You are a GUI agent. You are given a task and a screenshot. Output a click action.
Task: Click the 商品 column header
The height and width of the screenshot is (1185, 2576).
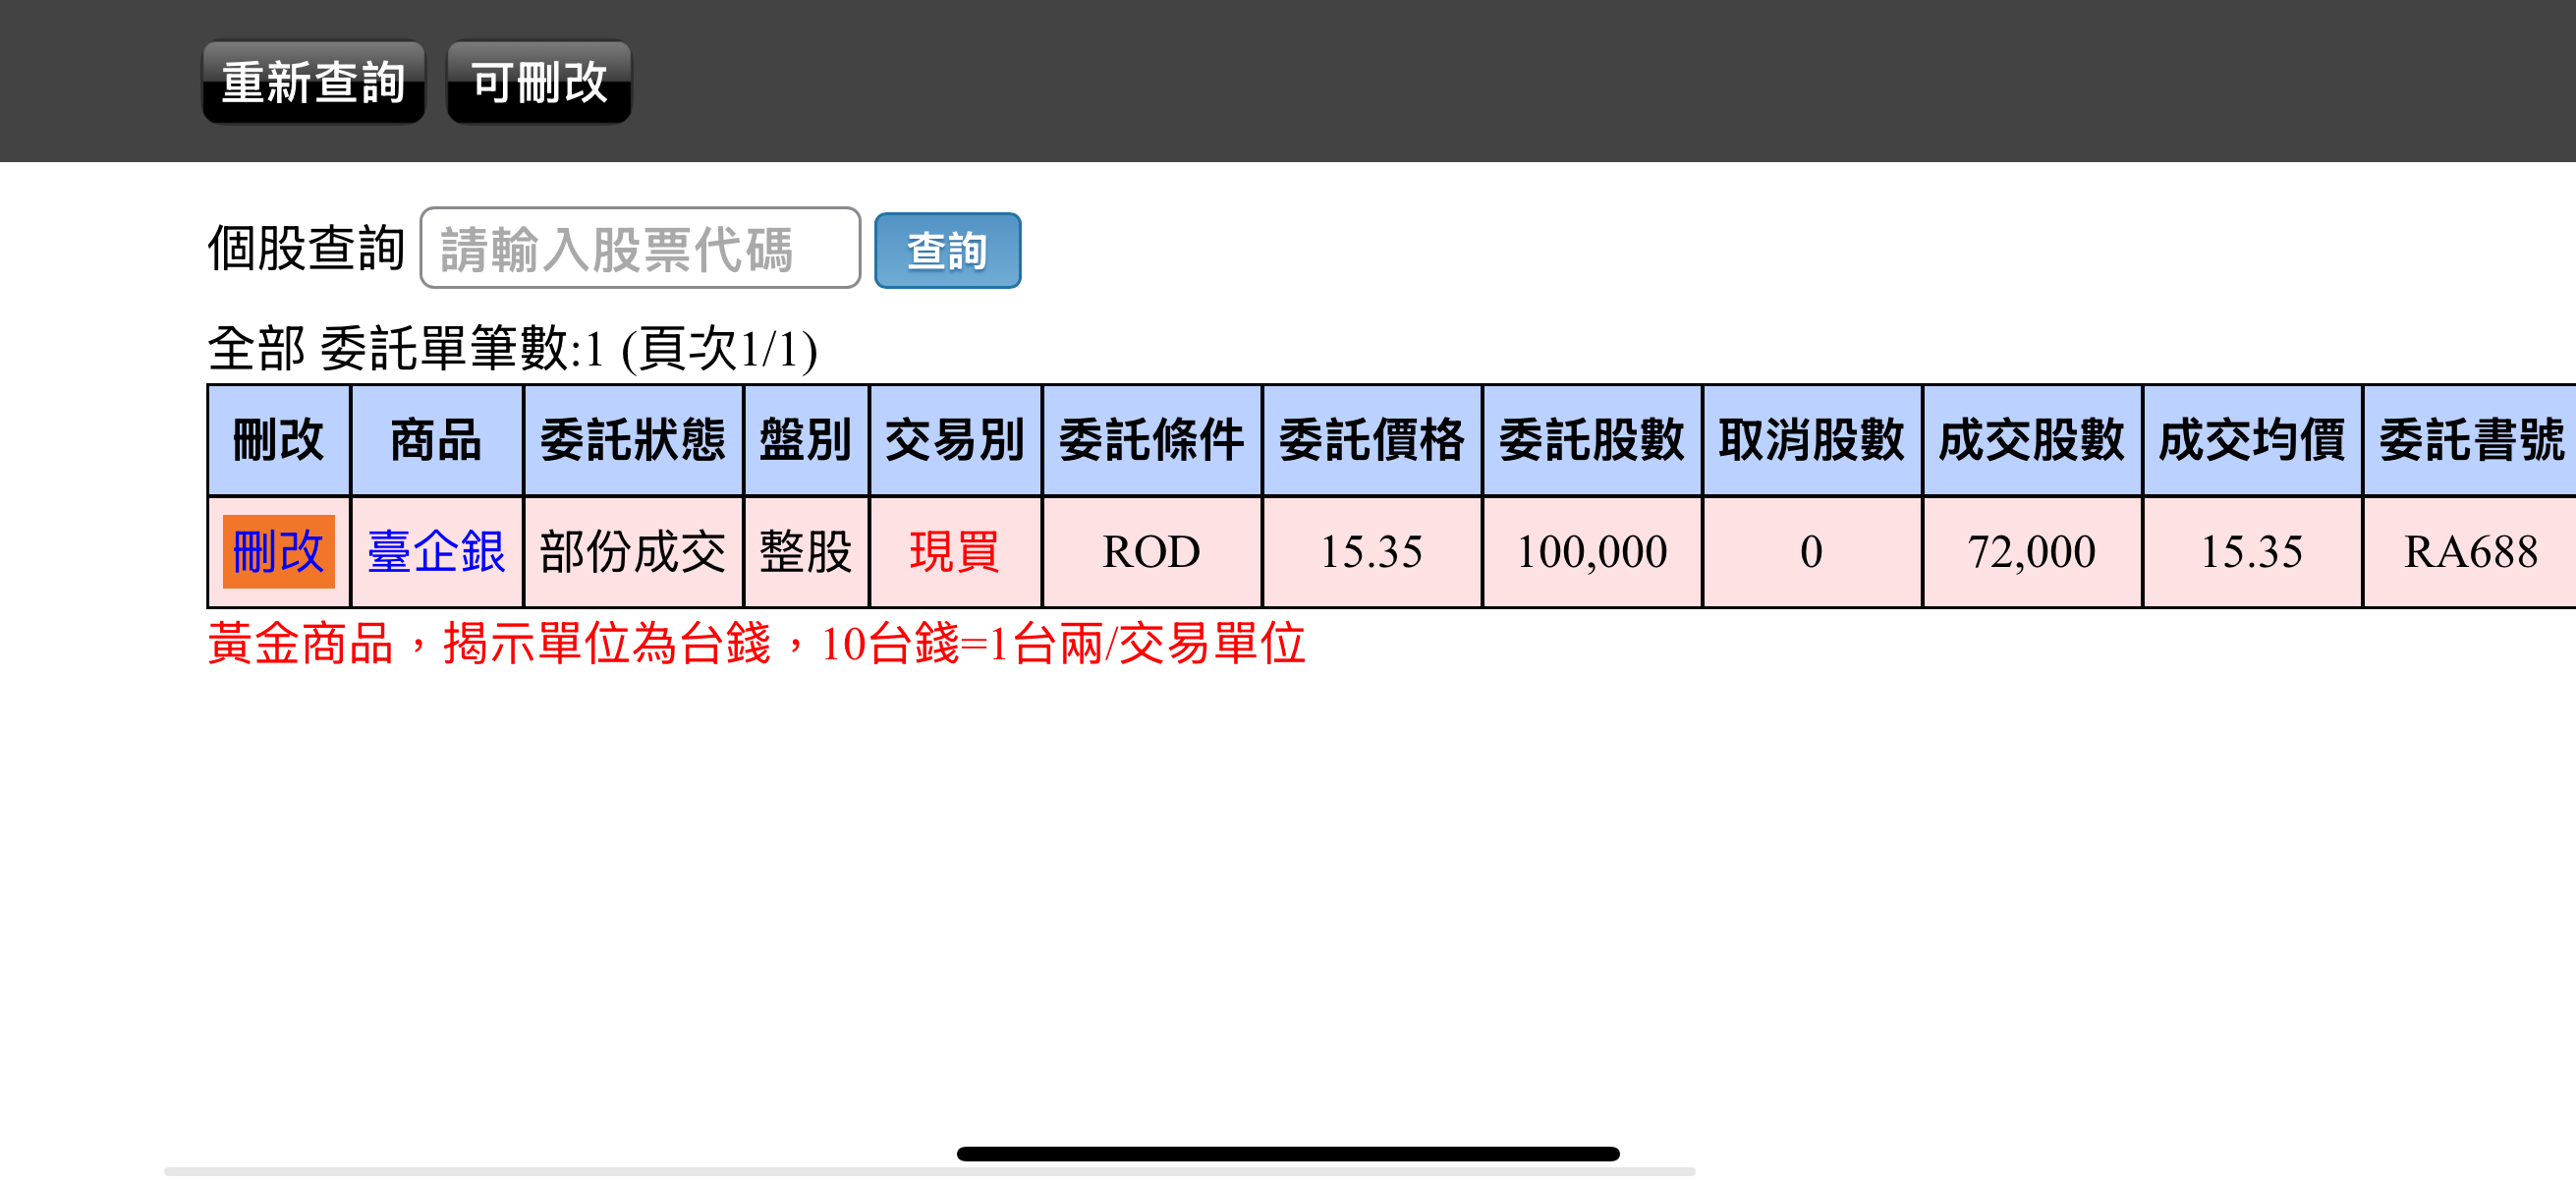pyautogui.click(x=436, y=440)
